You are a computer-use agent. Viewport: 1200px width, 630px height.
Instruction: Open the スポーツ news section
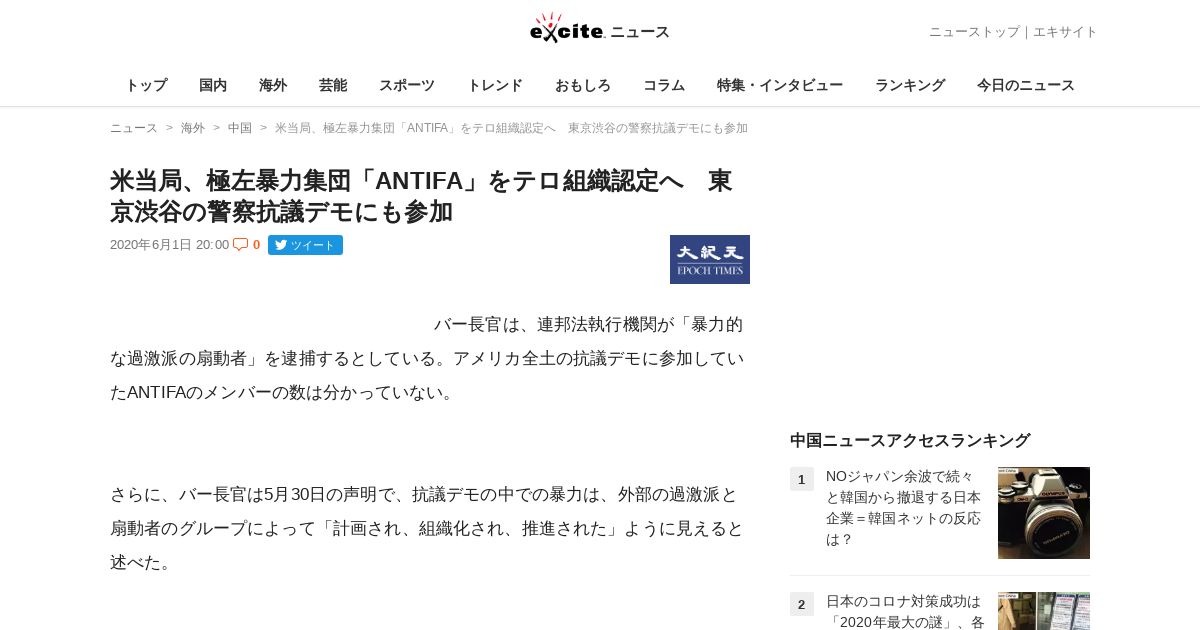pos(407,85)
